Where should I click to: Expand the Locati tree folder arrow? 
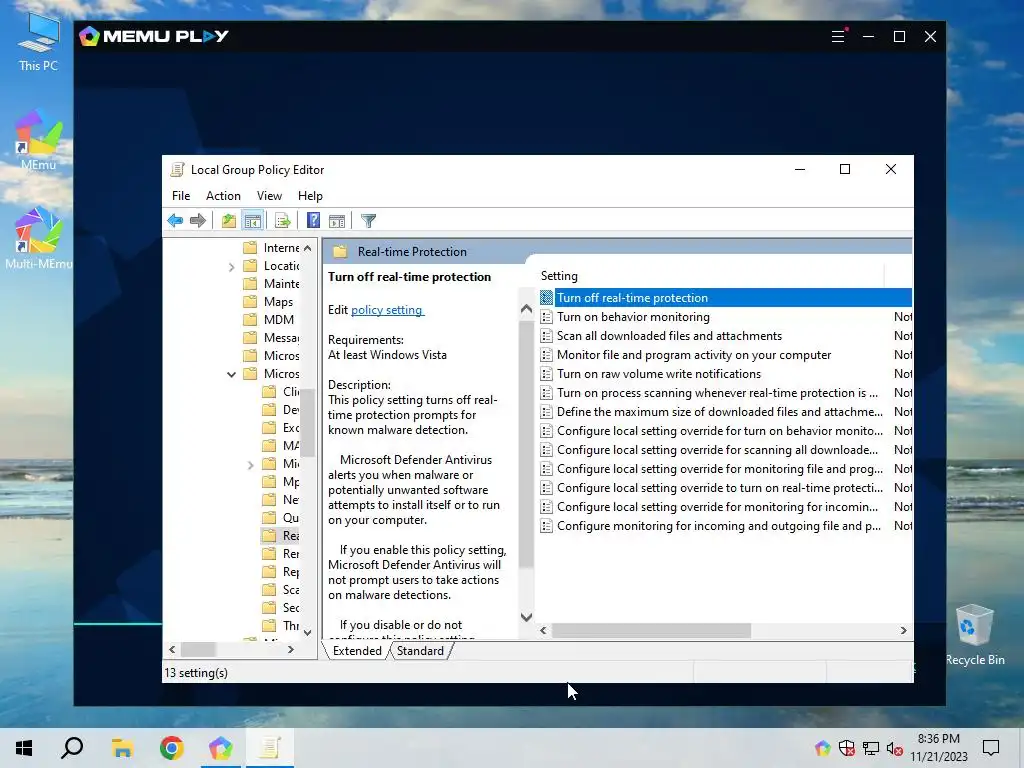pos(231,266)
